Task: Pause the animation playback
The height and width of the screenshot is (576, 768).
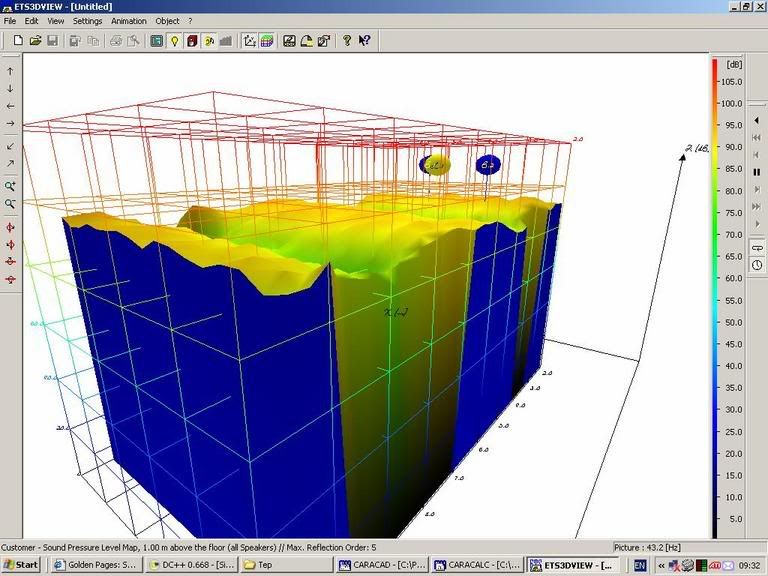Action: (x=757, y=171)
